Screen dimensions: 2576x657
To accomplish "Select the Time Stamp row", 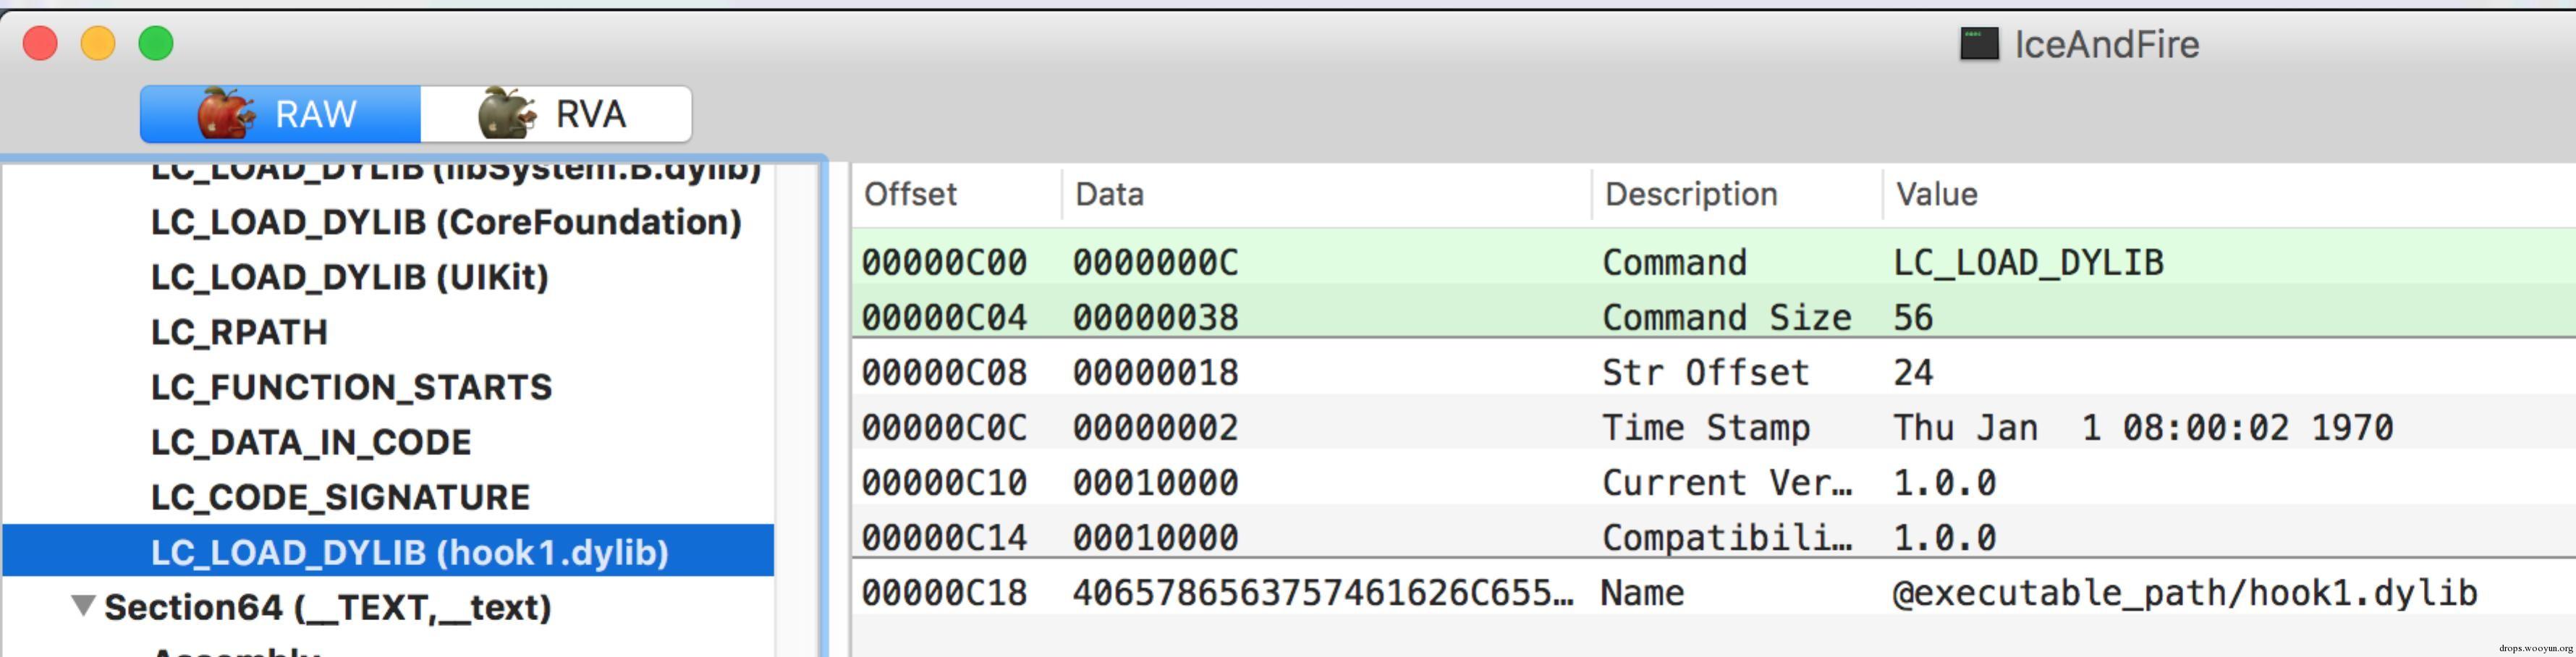I will click(1700, 428).
